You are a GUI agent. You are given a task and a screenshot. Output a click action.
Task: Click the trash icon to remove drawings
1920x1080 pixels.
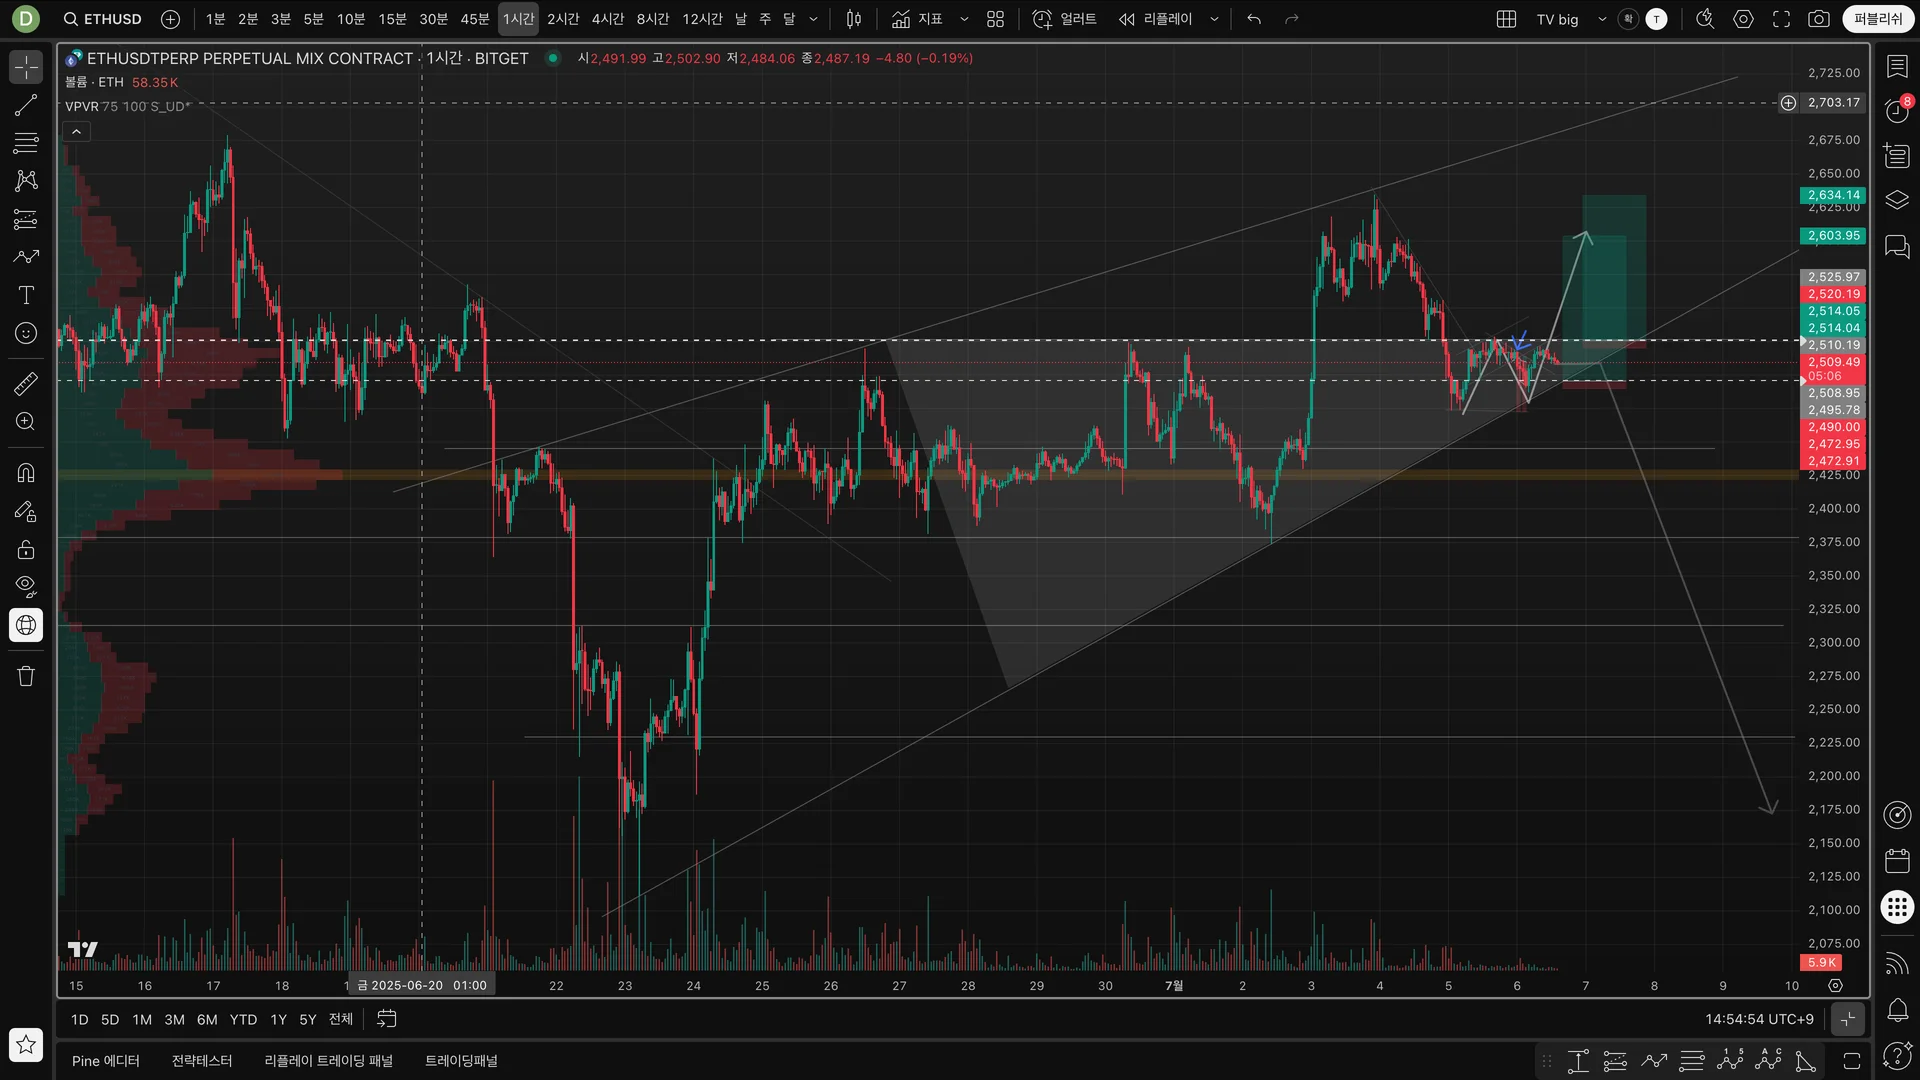pos(26,677)
